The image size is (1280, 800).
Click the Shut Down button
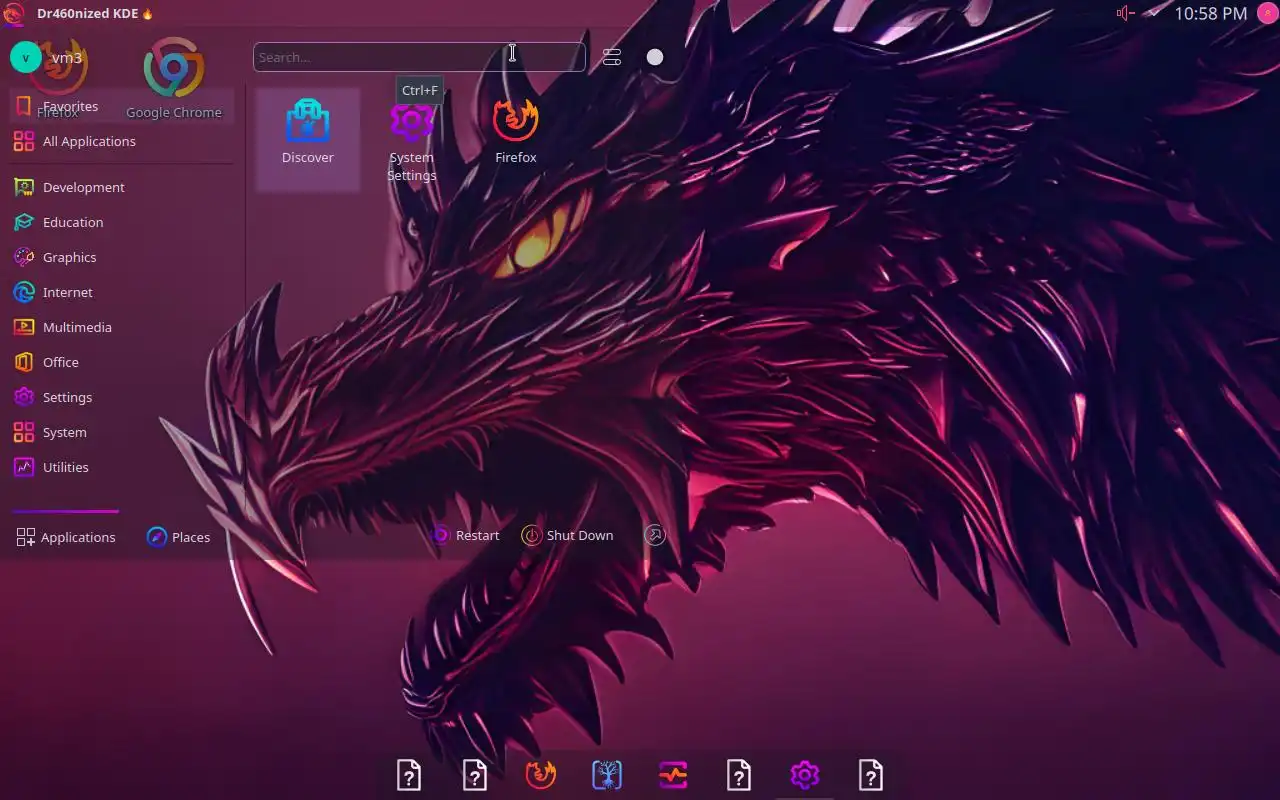tap(568, 535)
